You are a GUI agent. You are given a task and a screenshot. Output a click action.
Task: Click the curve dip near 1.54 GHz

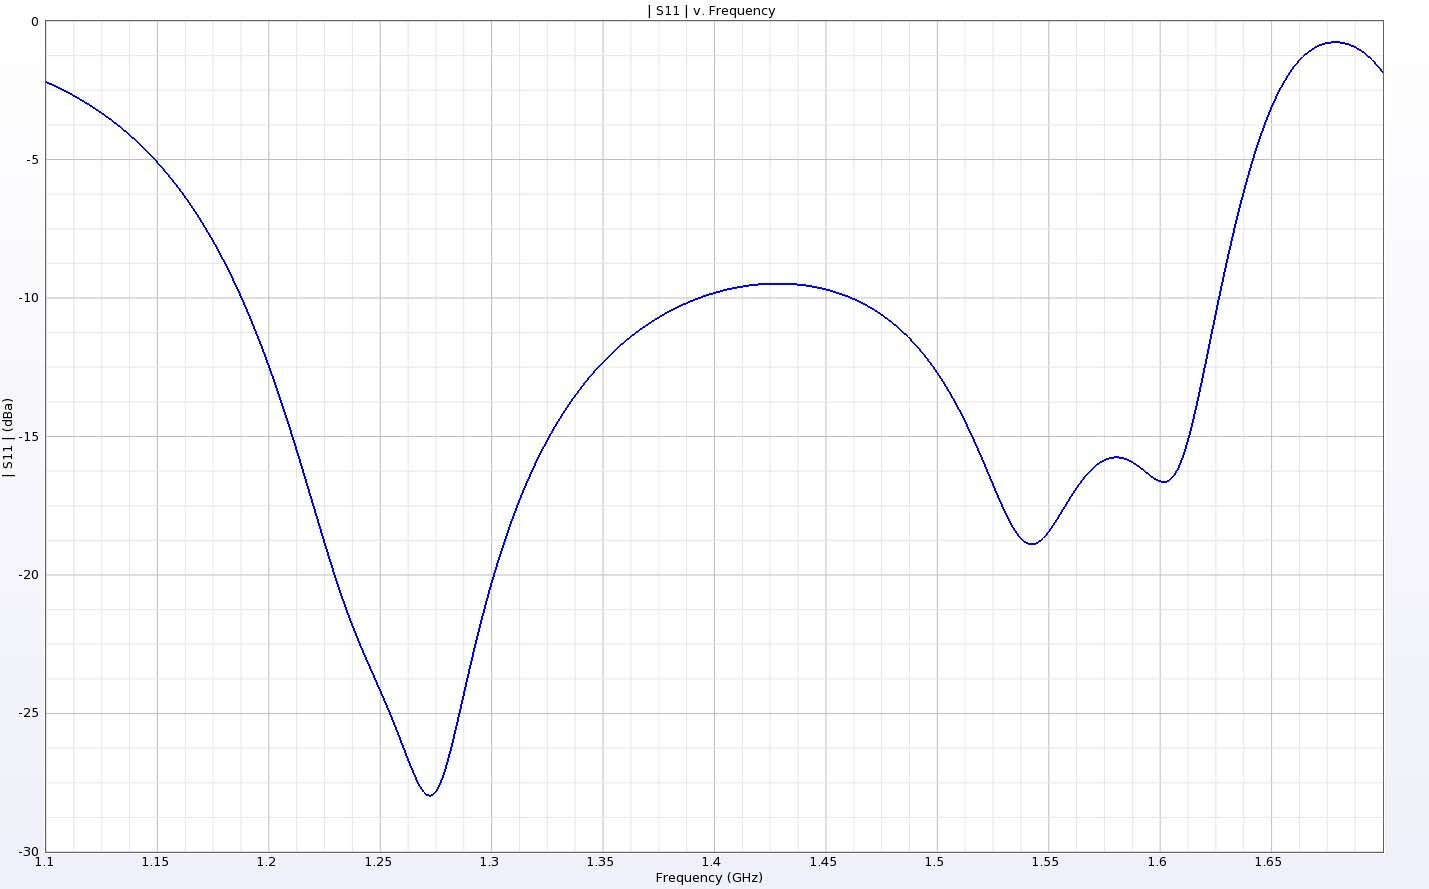[x=1032, y=543]
